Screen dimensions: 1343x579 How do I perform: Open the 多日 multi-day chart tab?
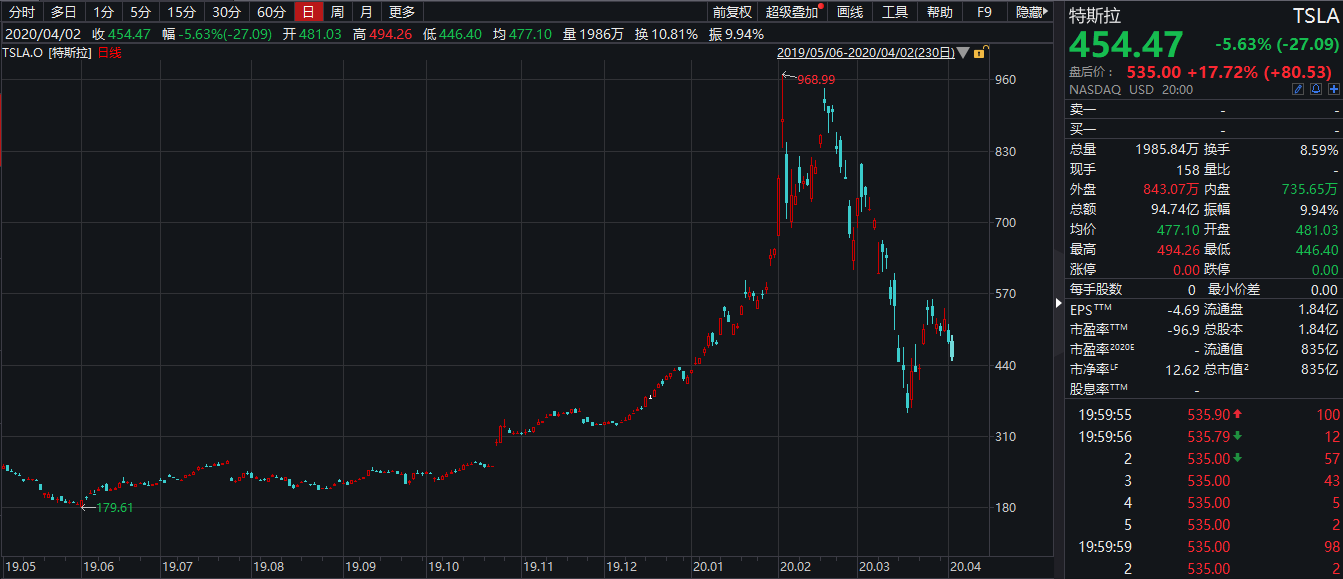coord(64,12)
